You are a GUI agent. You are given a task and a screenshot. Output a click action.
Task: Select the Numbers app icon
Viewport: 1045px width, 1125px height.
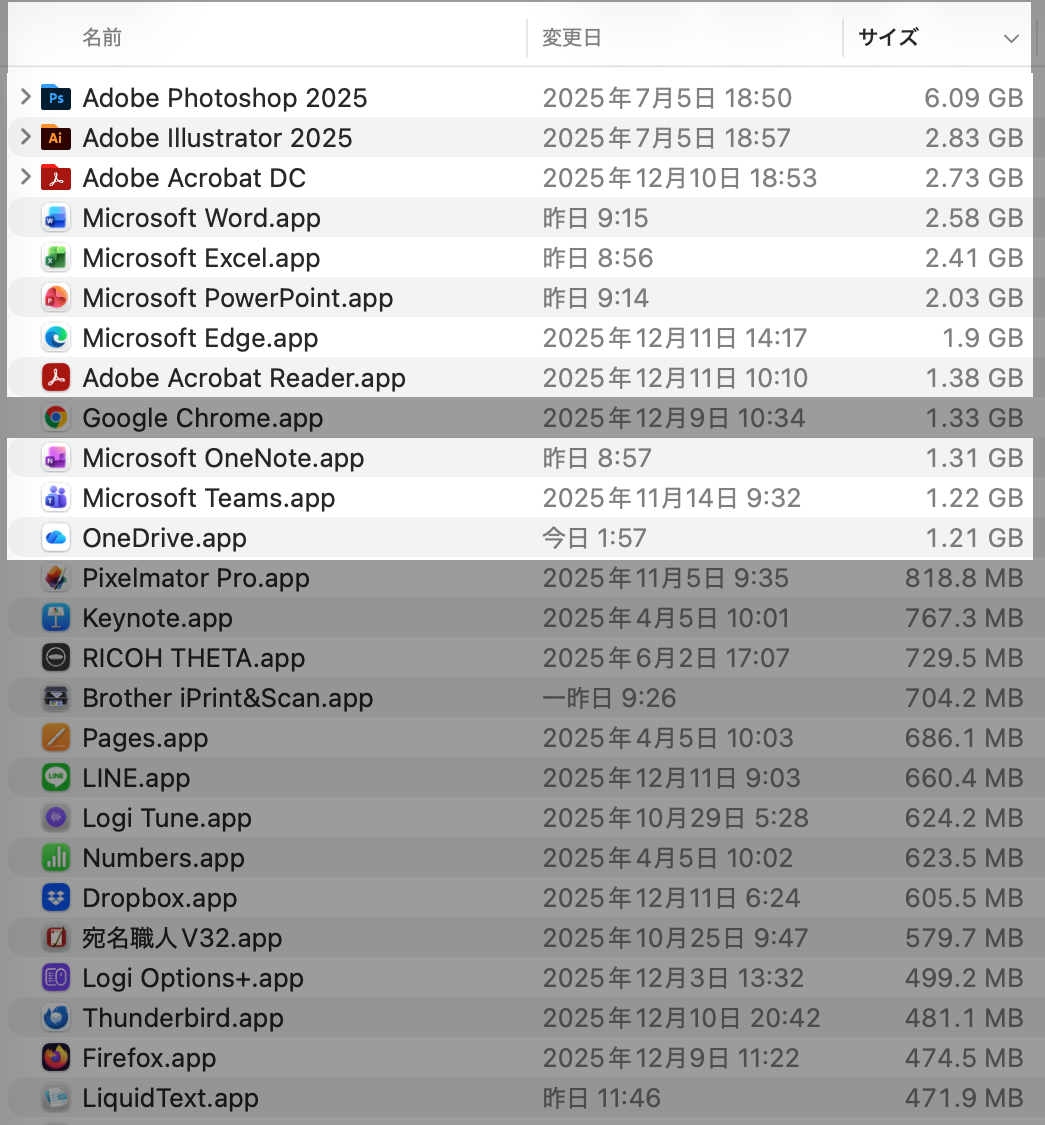point(56,858)
